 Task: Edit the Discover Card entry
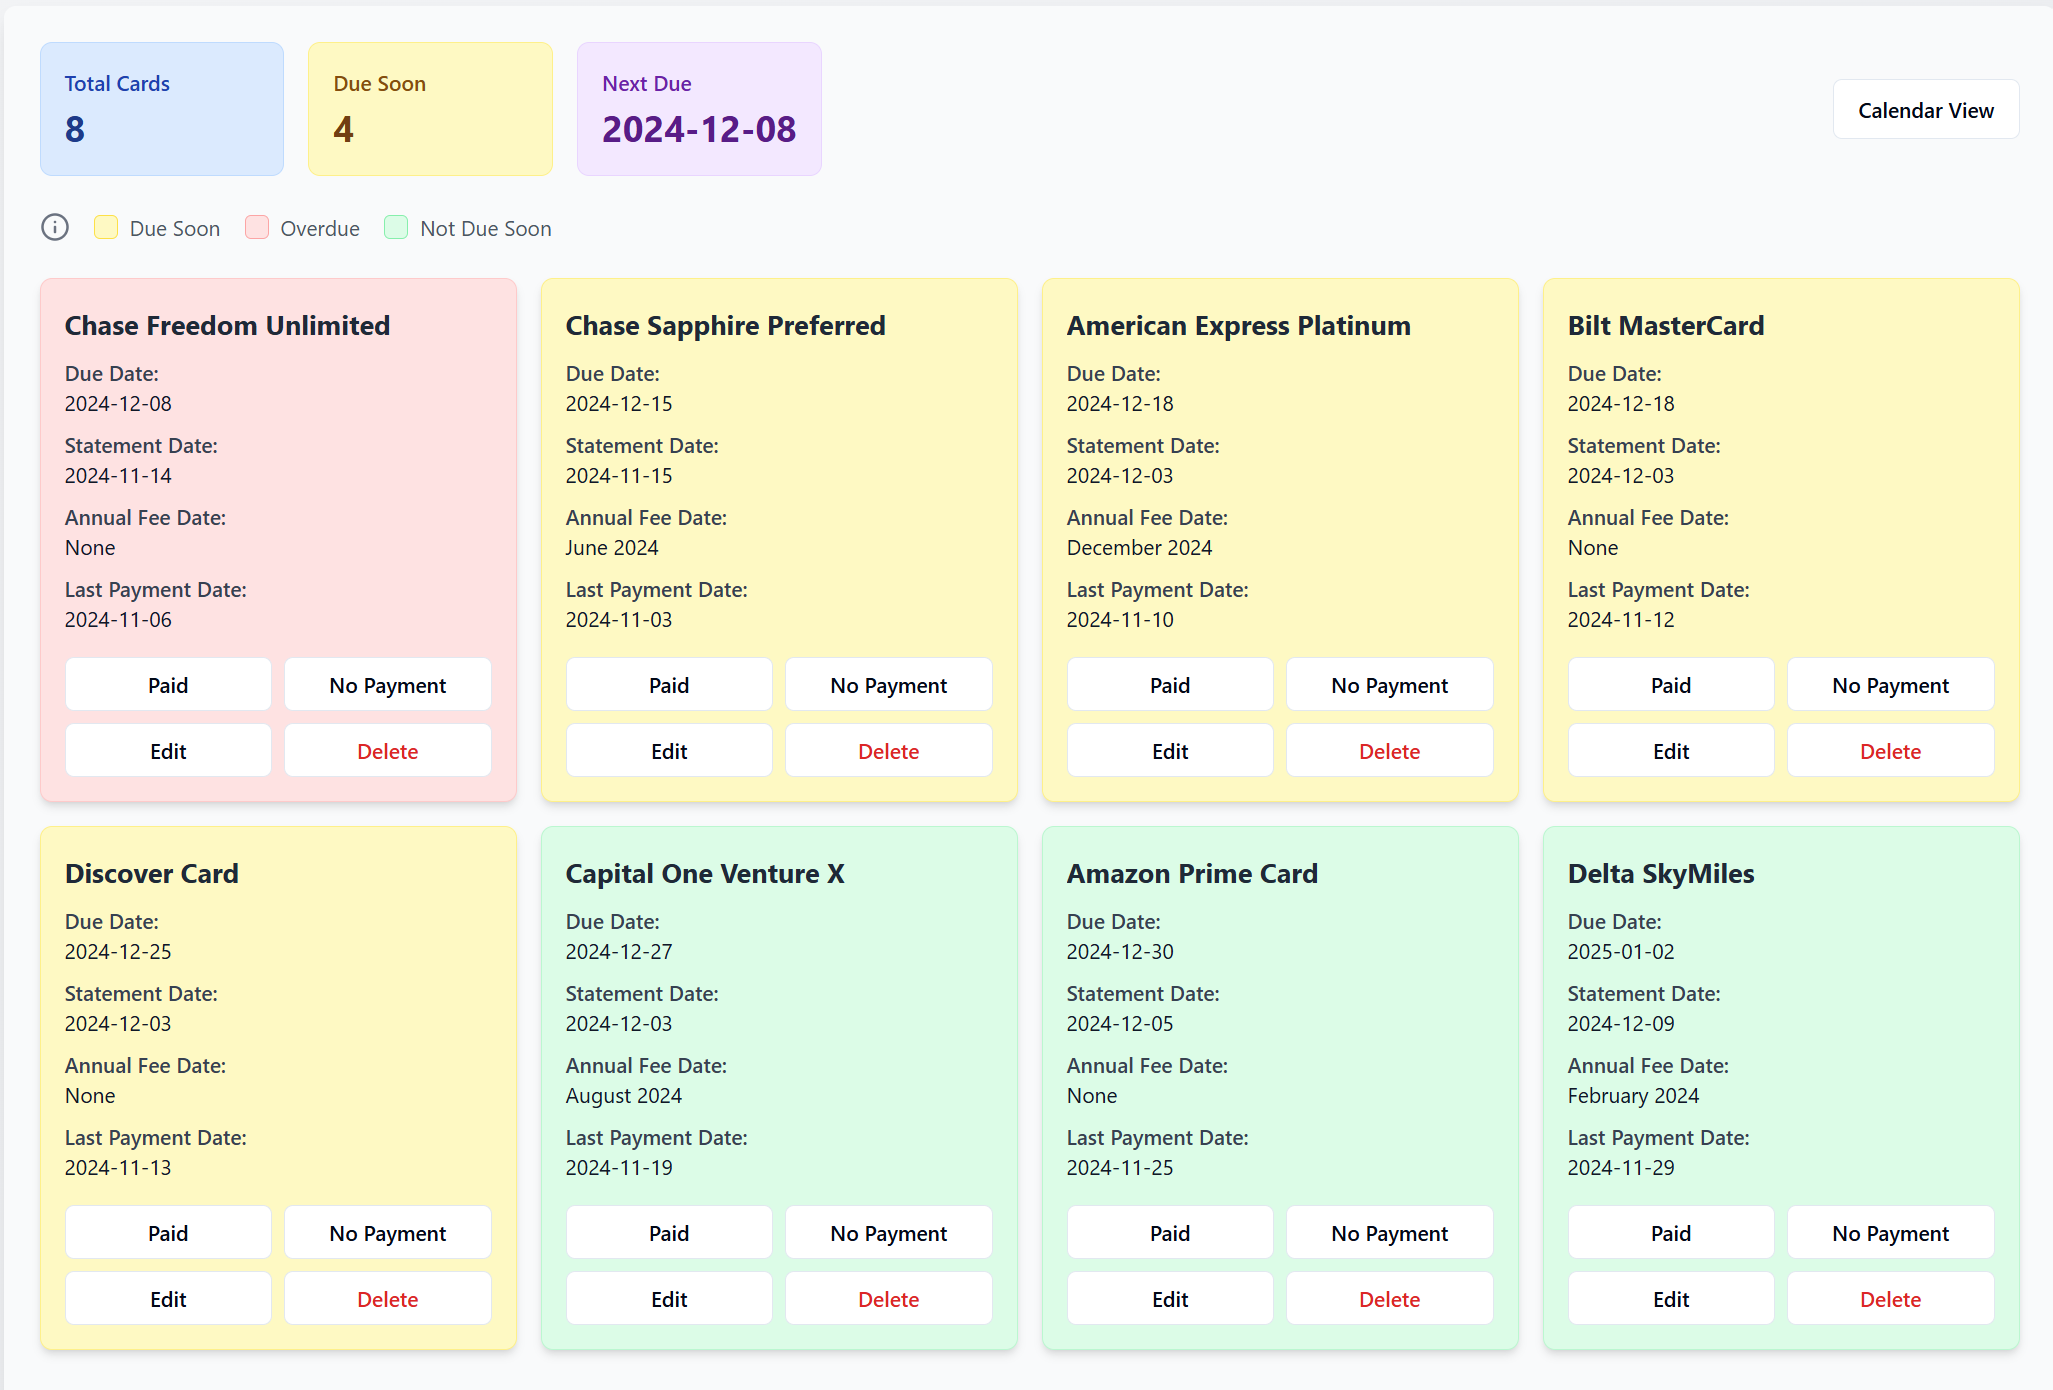click(168, 1299)
